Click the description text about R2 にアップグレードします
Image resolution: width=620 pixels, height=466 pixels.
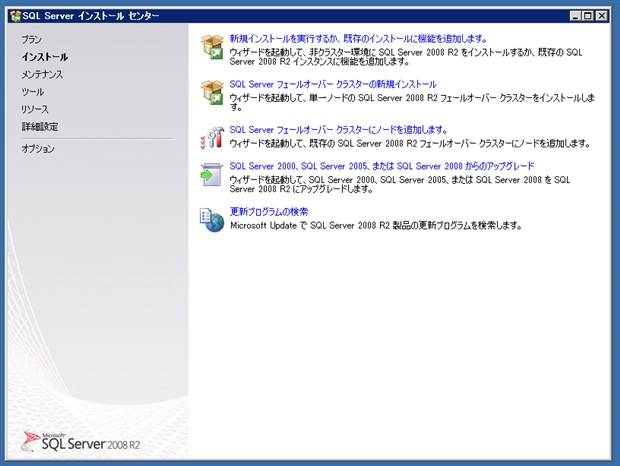click(400, 184)
